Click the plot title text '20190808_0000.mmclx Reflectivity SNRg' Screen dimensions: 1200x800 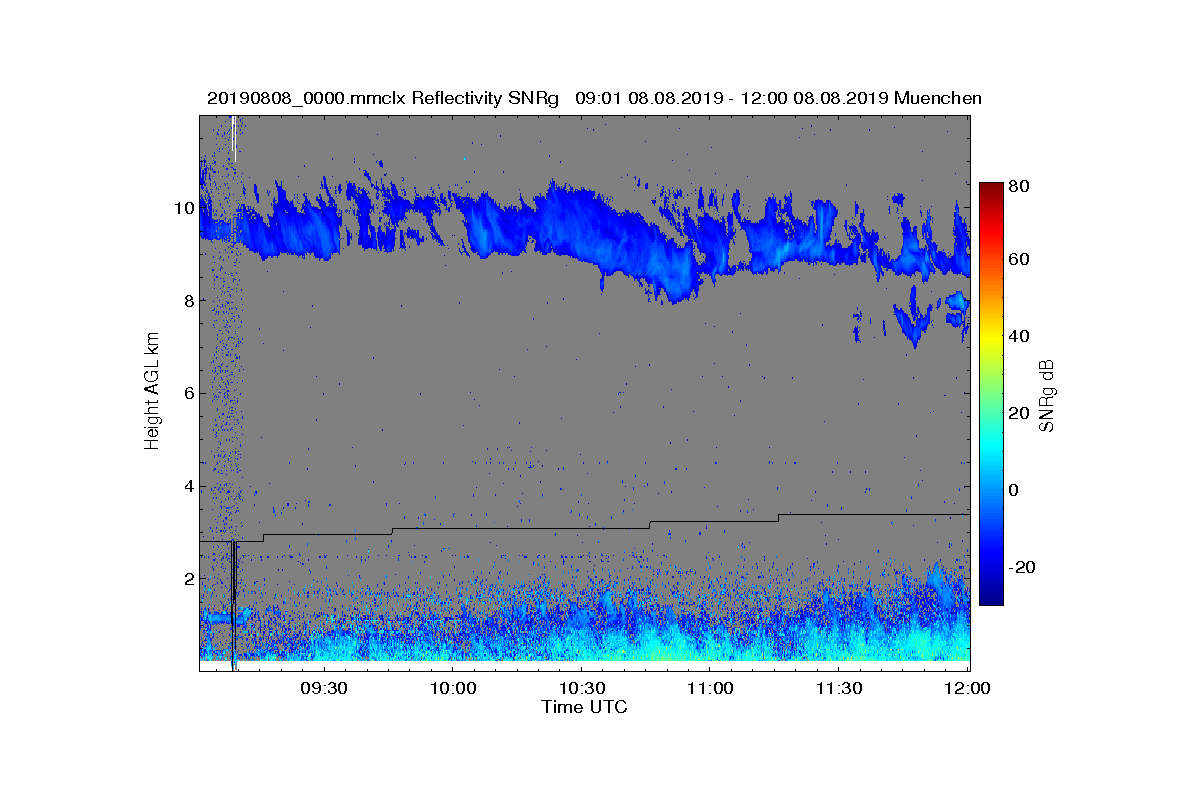coord(382,98)
